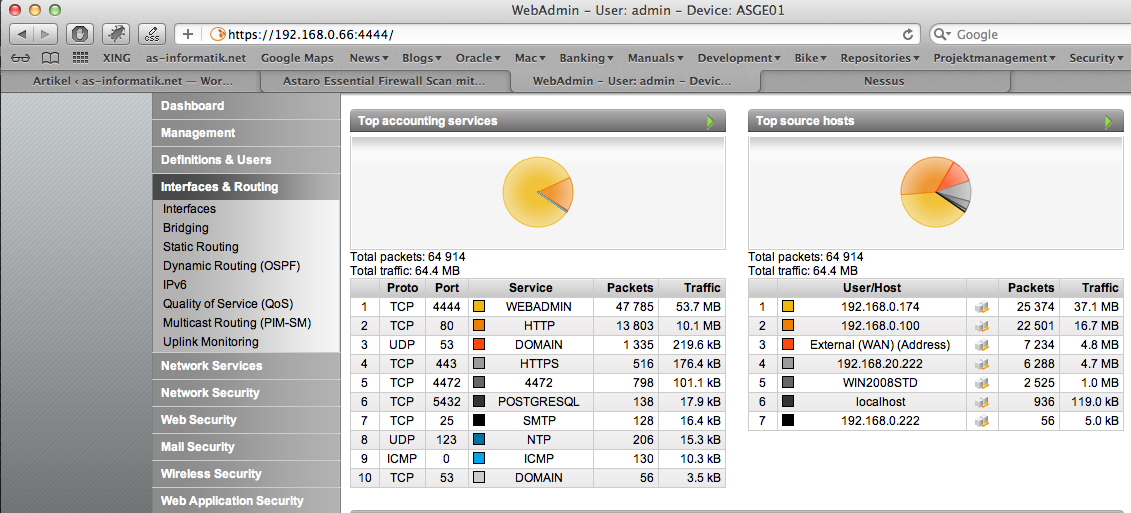This screenshot has width=1131, height=513.
Task: Click the host icon beside 192.168.0.174
Action: click(981, 307)
